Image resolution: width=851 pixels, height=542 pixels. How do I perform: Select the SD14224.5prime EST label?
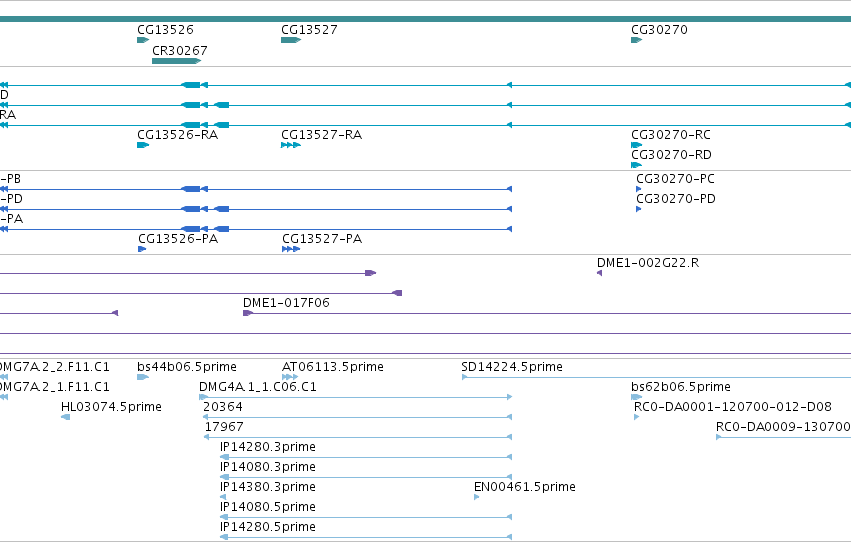tap(512, 367)
